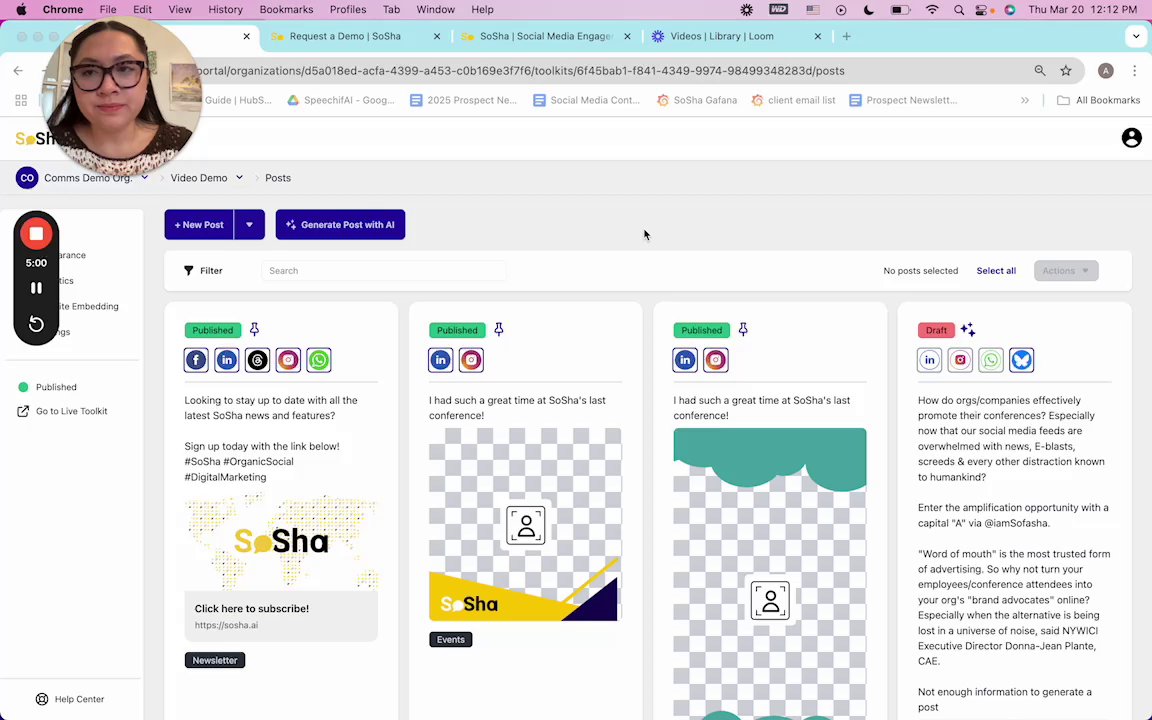Click LinkedIn icon on Newsletter post card
The height and width of the screenshot is (720, 1152).
pyautogui.click(x=227, y=360)
